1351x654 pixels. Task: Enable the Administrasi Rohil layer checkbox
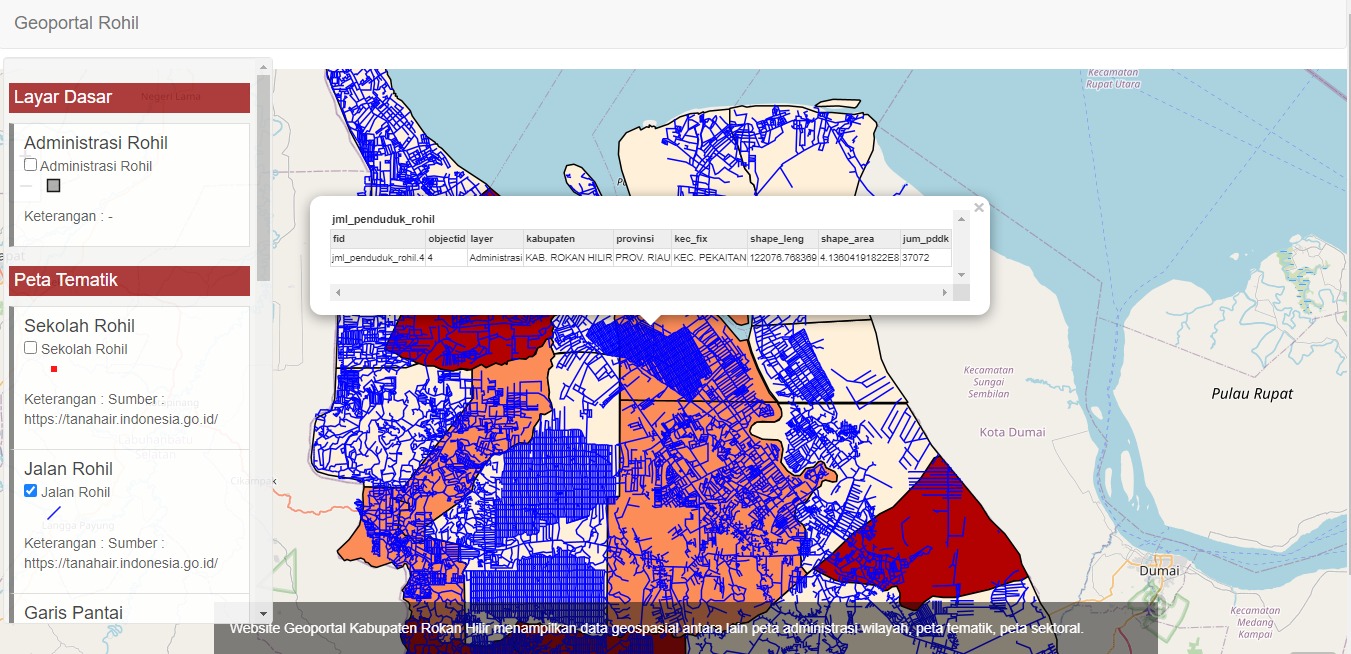(31, 165)
